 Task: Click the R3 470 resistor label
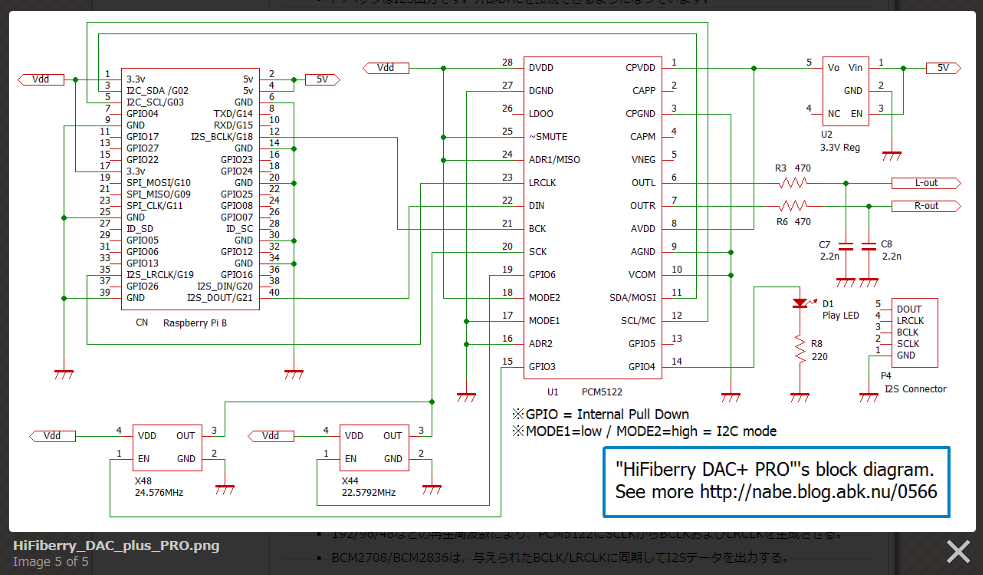(x=793, y=168)
